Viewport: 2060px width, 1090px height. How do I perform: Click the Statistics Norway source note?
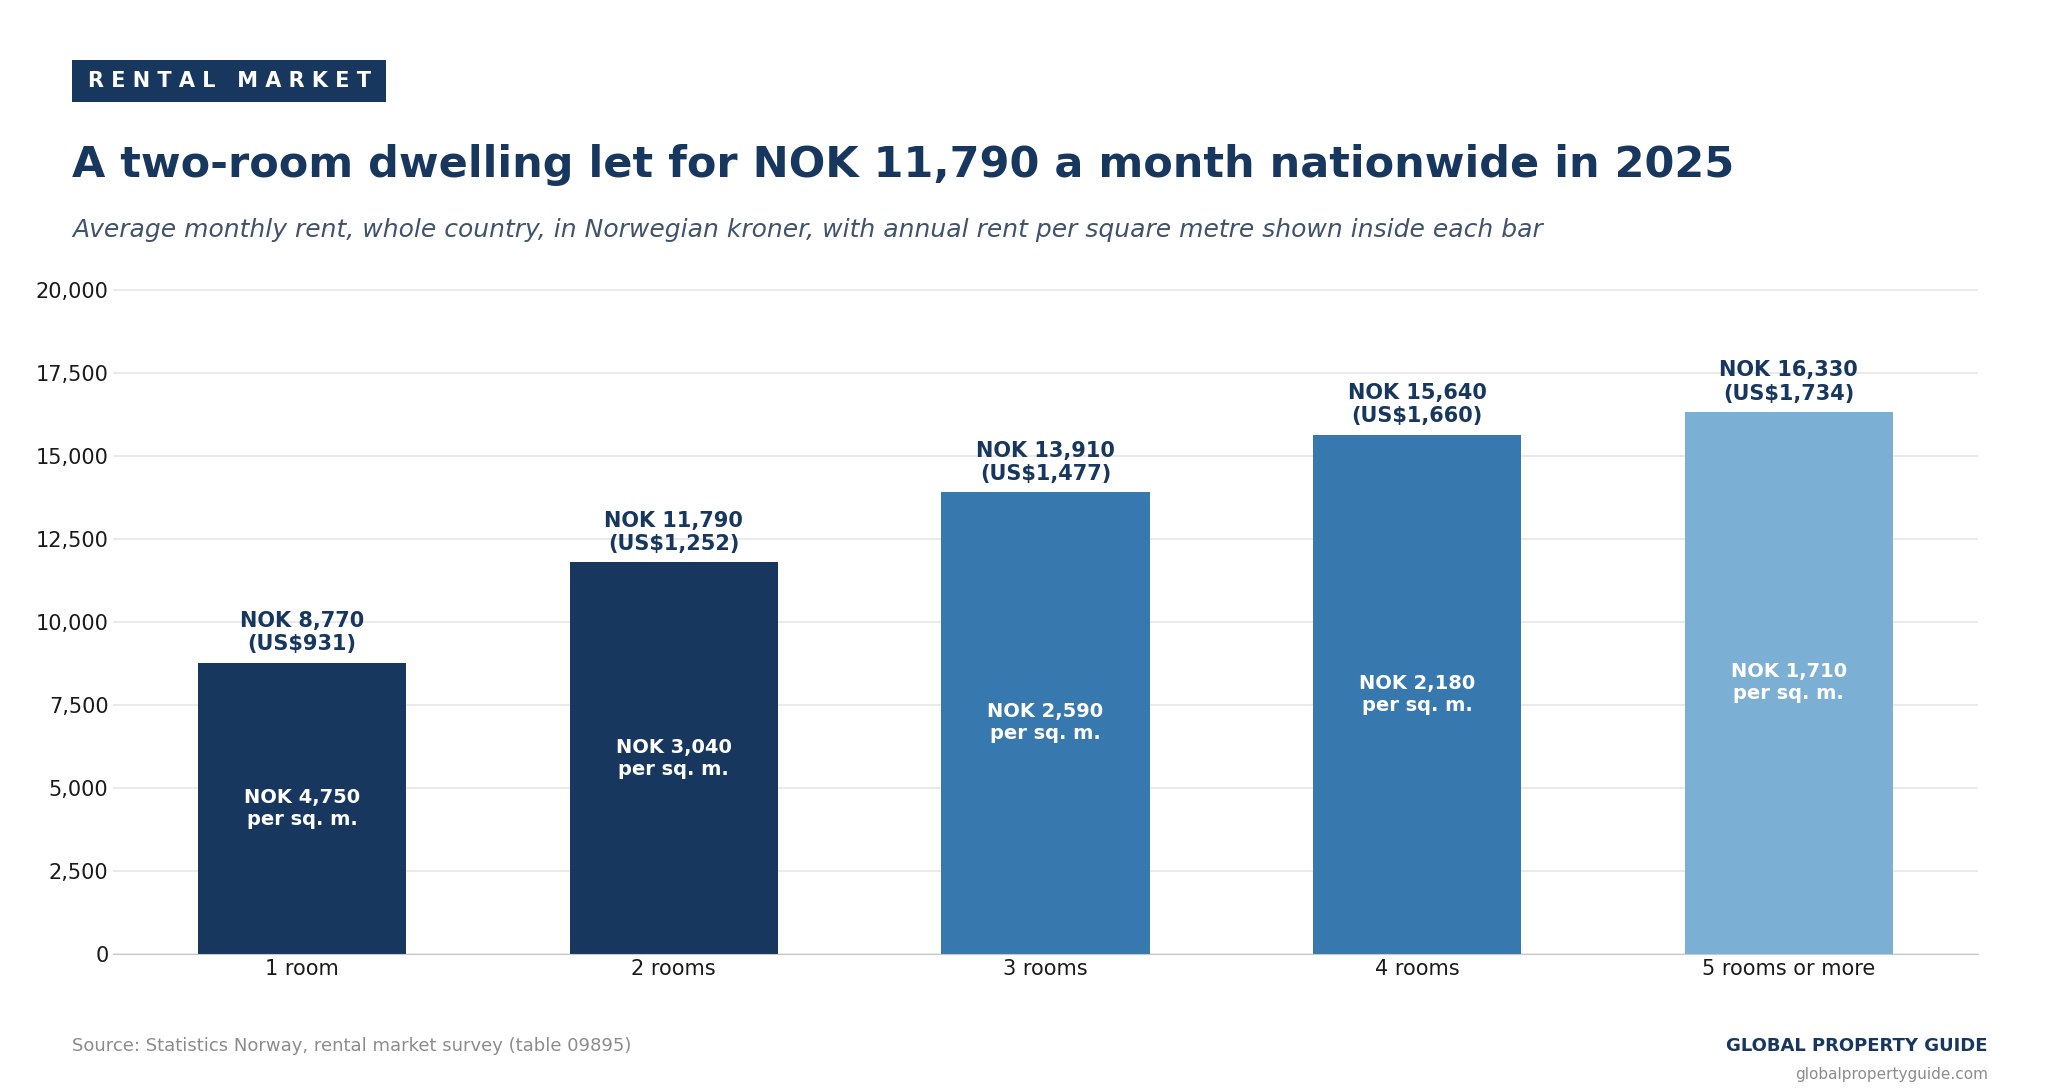[x=351, y=1046]
